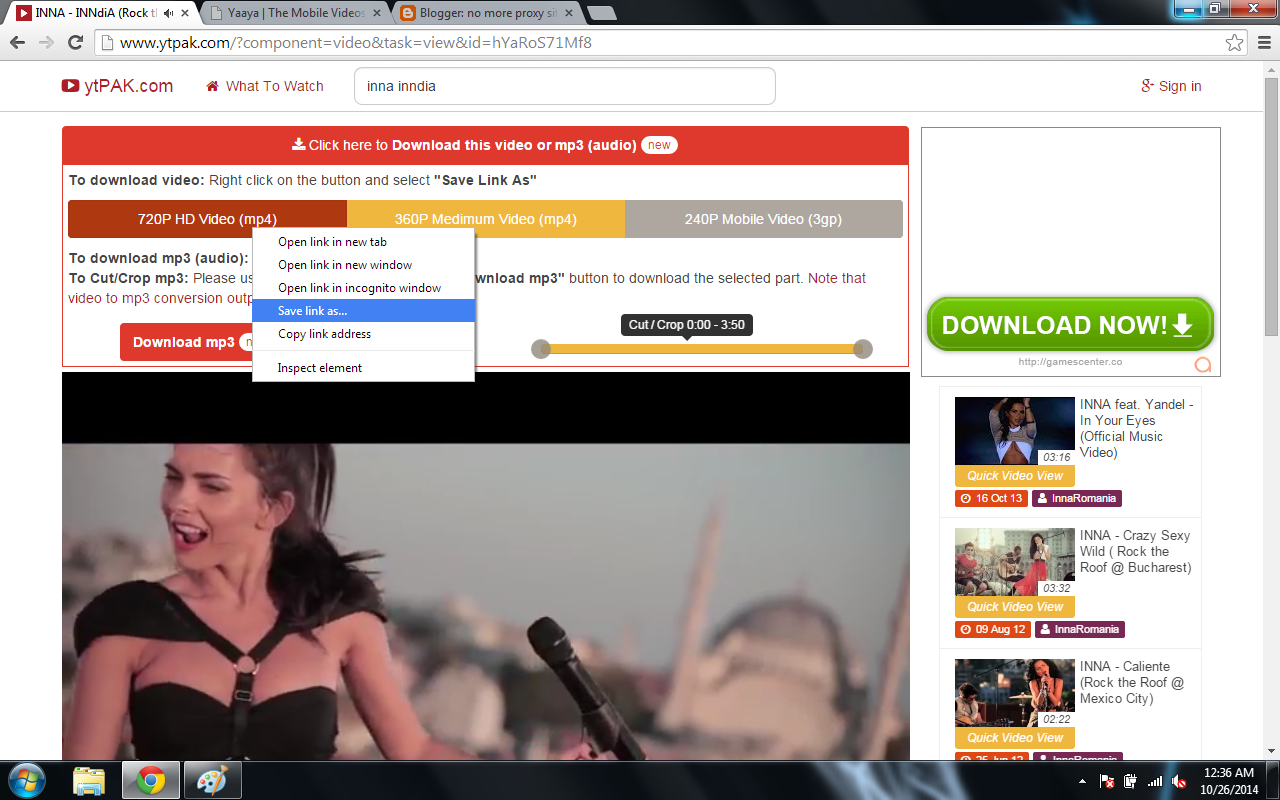Screen dimensions: 1280x800
Task: Open the network signal tray icon
Action: (1155, 781)
